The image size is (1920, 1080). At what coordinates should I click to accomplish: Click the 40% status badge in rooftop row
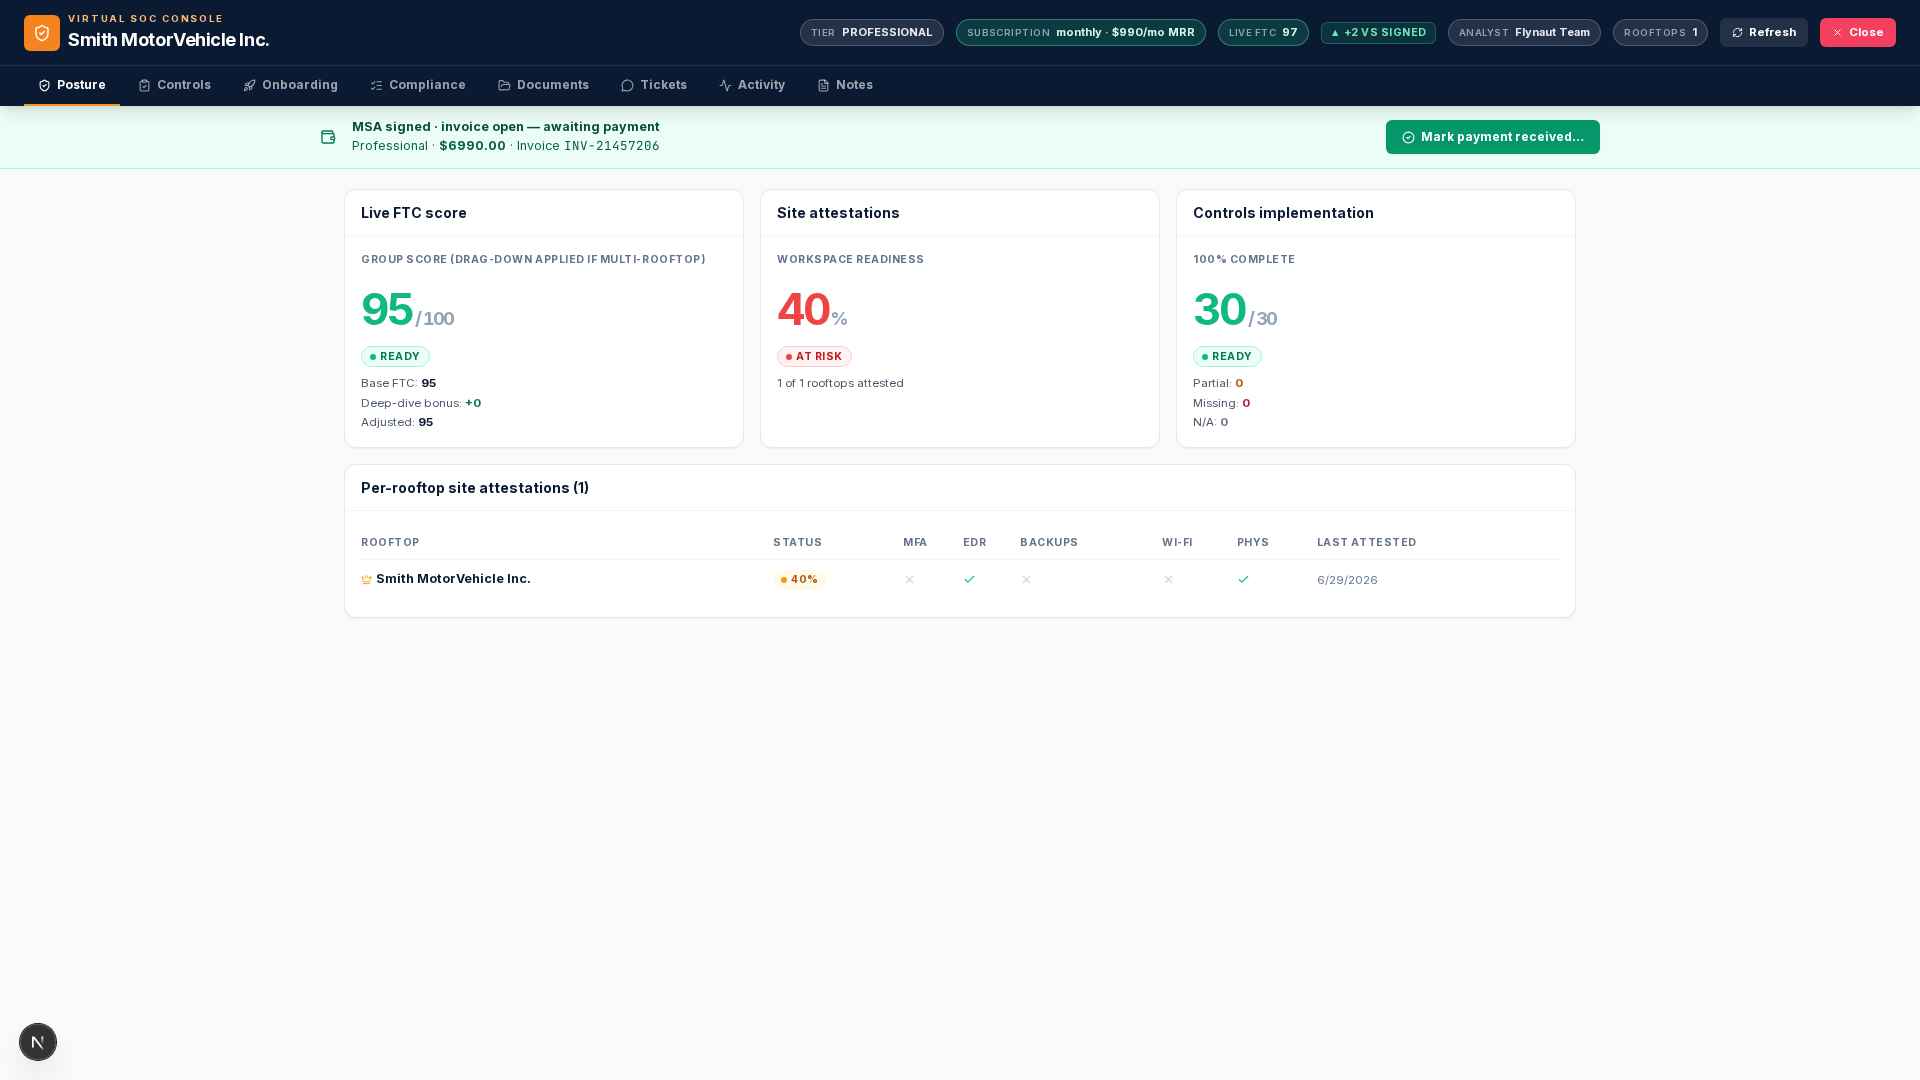point(799,580)
